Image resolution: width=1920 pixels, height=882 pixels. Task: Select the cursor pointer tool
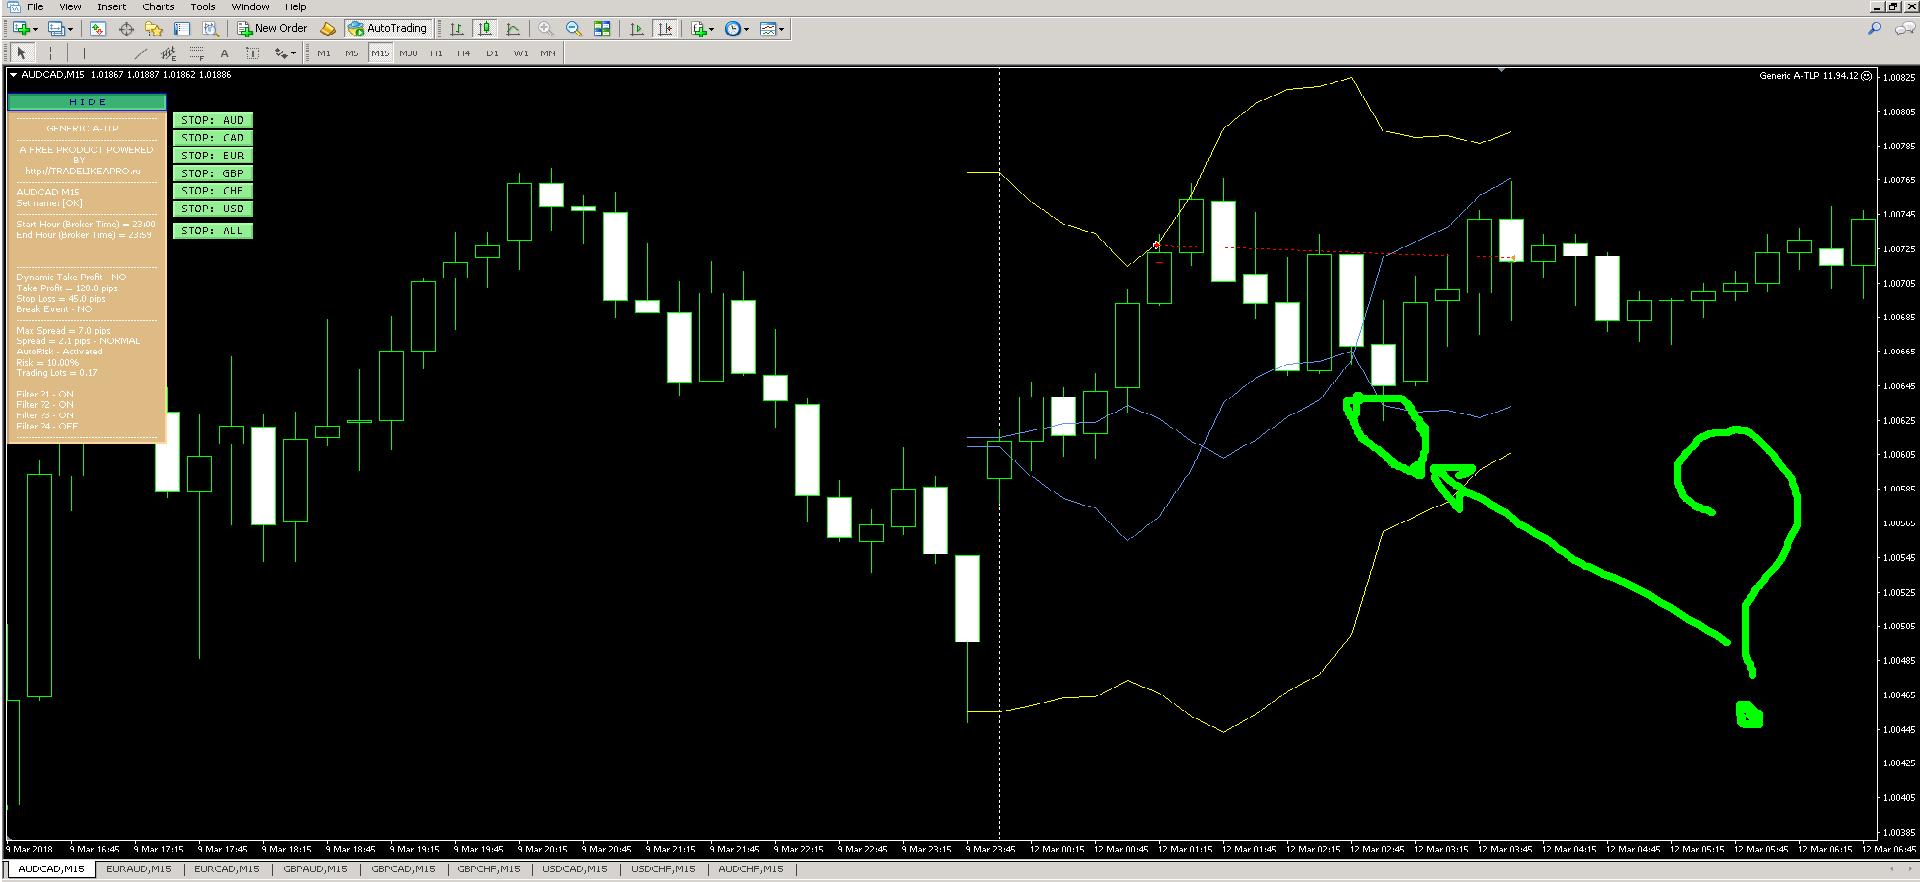point(21,53)
